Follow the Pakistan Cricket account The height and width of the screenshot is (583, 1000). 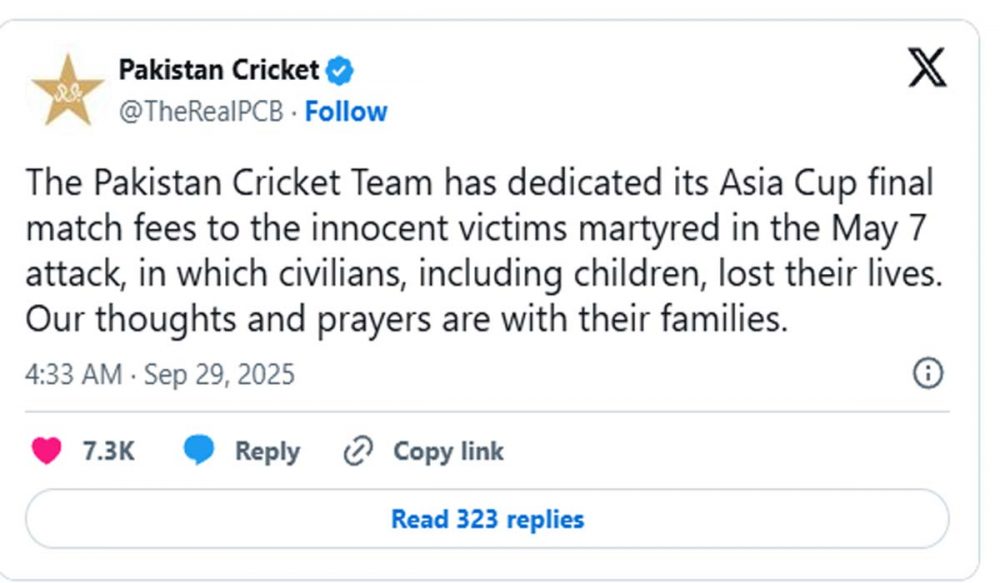tap(346, 111)
